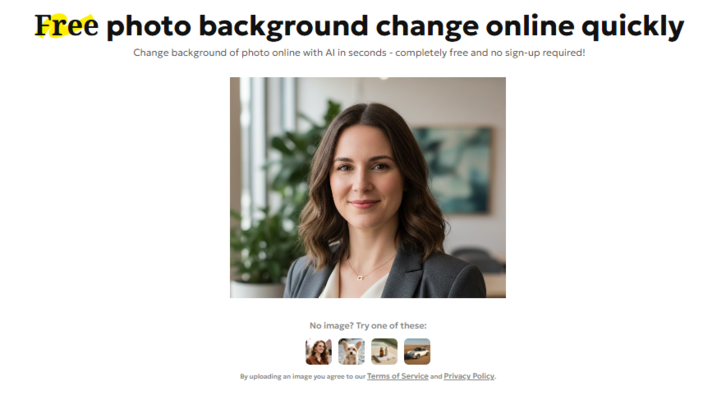
Task: Click the "No image? Try one of these:" label
Action: (x=368, y=325)
